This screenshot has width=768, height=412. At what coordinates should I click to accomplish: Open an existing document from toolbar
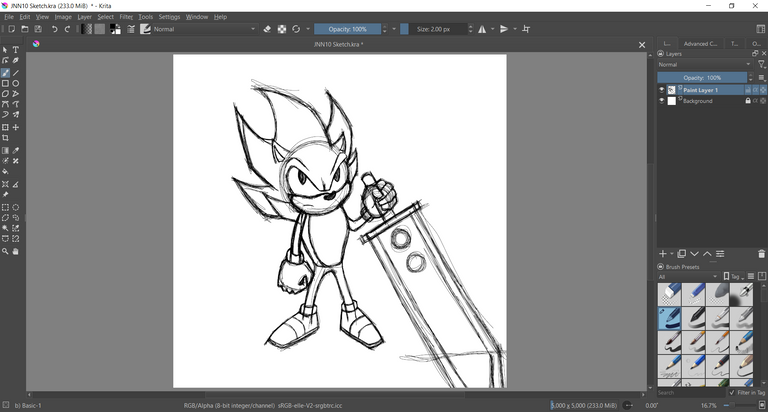click(x=25, y=29)
